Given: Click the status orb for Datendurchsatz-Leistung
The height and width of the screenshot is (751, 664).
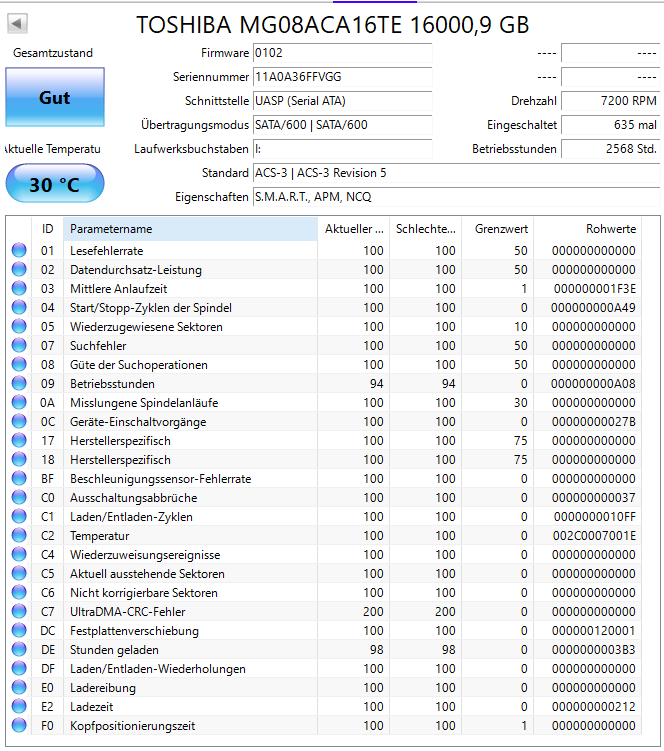Looking at the screenshot, I should click(x=19, y=269).
